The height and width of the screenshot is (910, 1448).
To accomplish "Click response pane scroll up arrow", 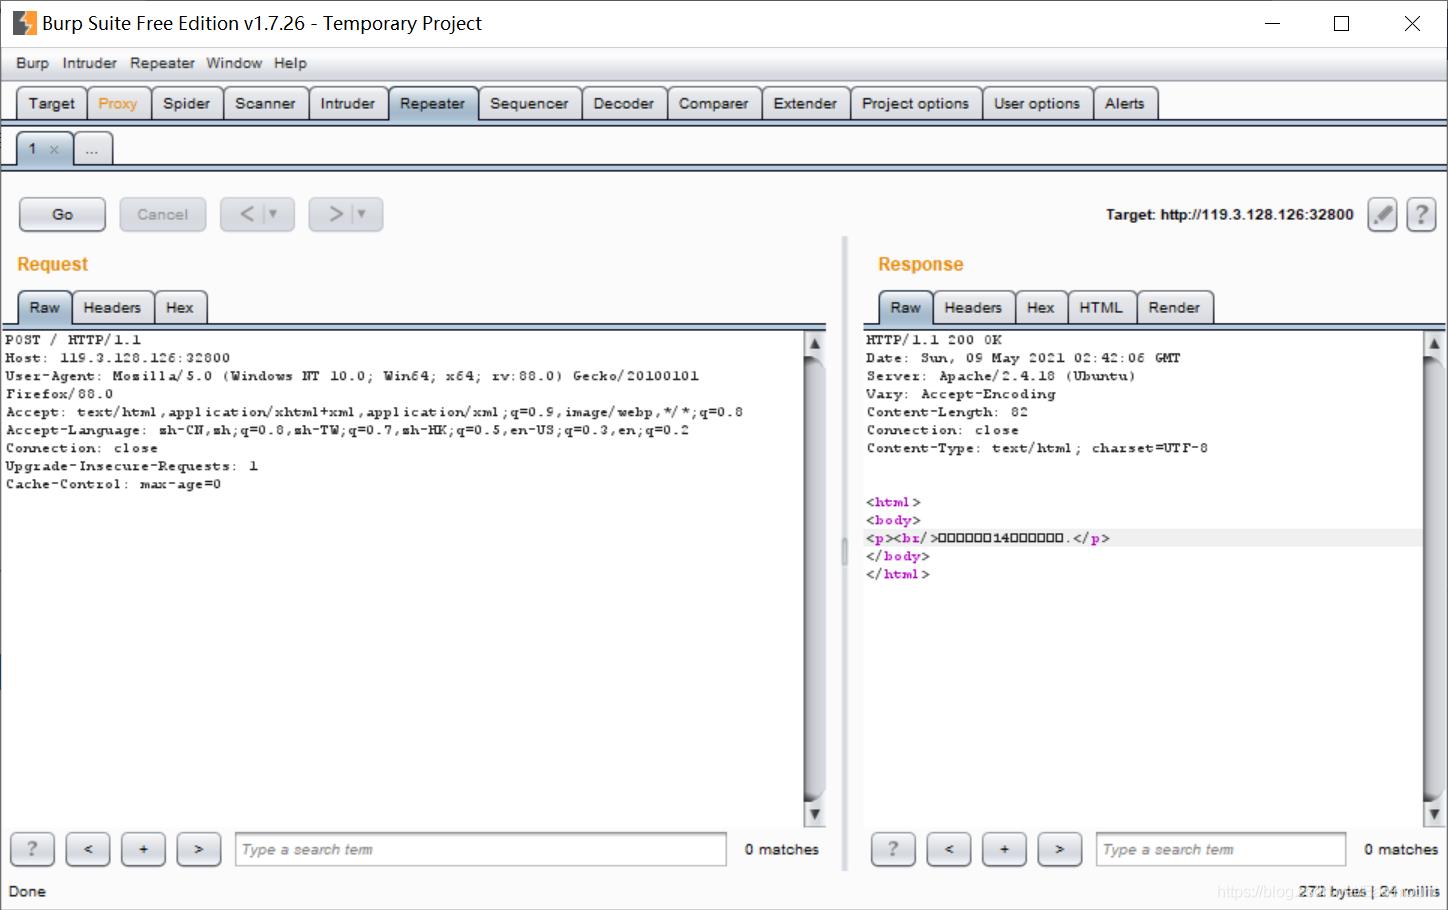I will (x=1434, y=344).
